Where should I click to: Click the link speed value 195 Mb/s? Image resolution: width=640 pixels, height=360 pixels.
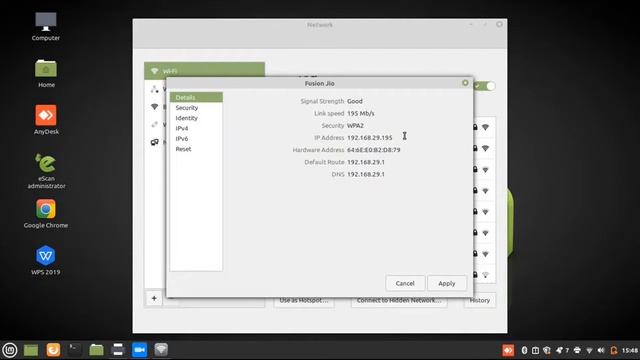[360, 113]
